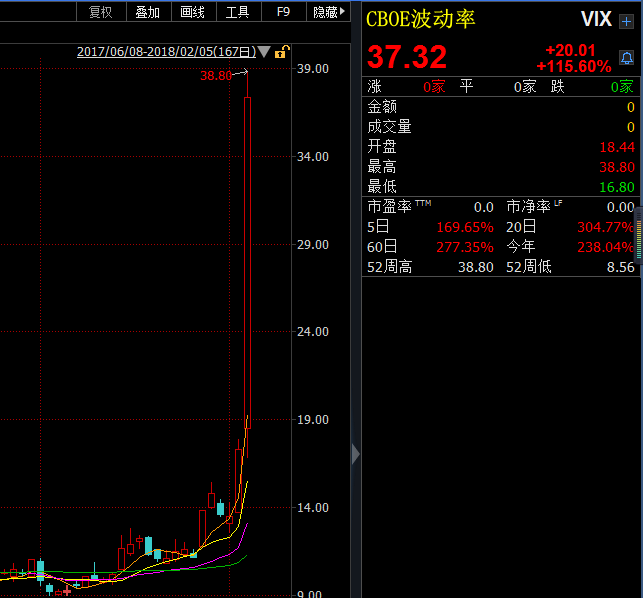Click the 38.80 high price marker
Image resolution: width=643 pixels, height=598 pixels.
point(215,75)
